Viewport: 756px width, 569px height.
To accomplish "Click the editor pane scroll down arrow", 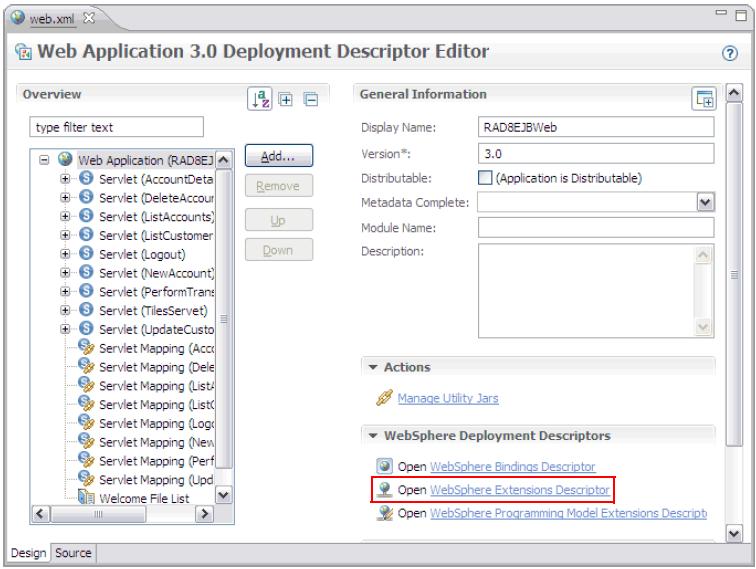I will [734, 534].
